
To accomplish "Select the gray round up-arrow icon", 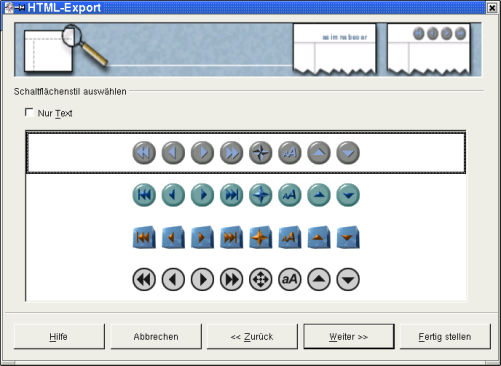I will point(319,153).
